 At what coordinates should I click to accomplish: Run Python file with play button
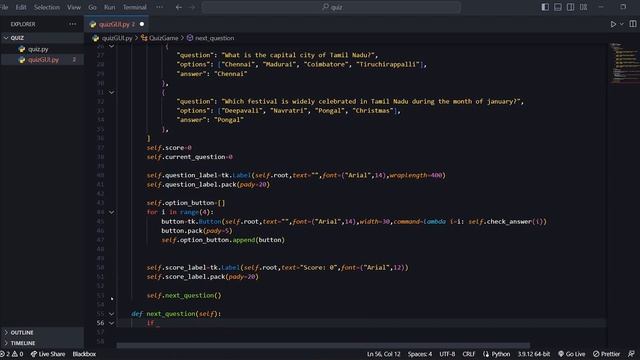tap(613, 24)
